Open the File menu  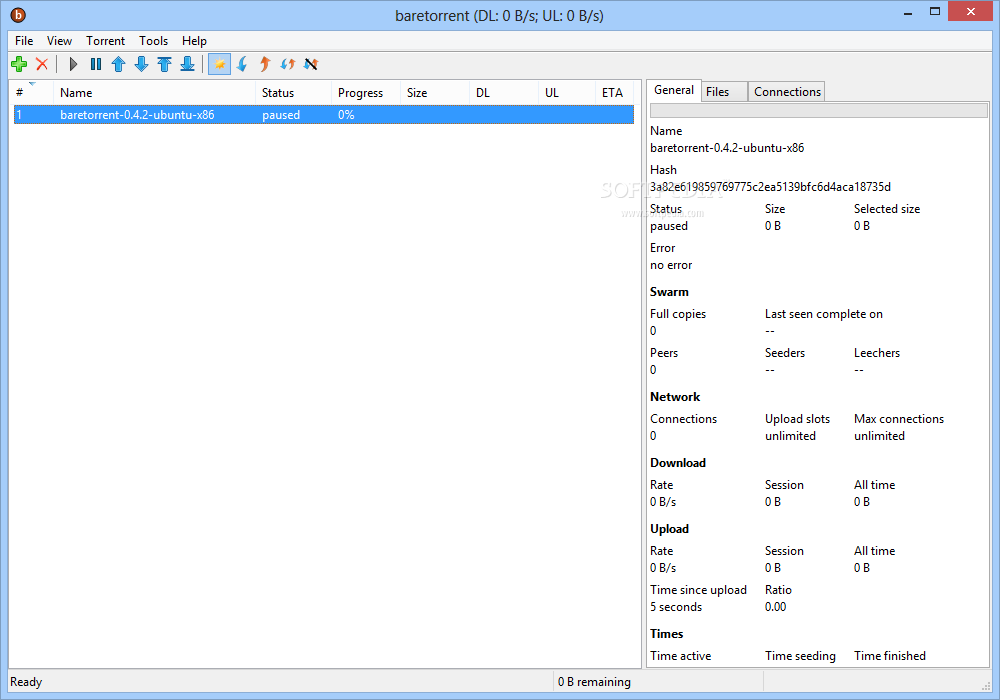click(24, 41)
